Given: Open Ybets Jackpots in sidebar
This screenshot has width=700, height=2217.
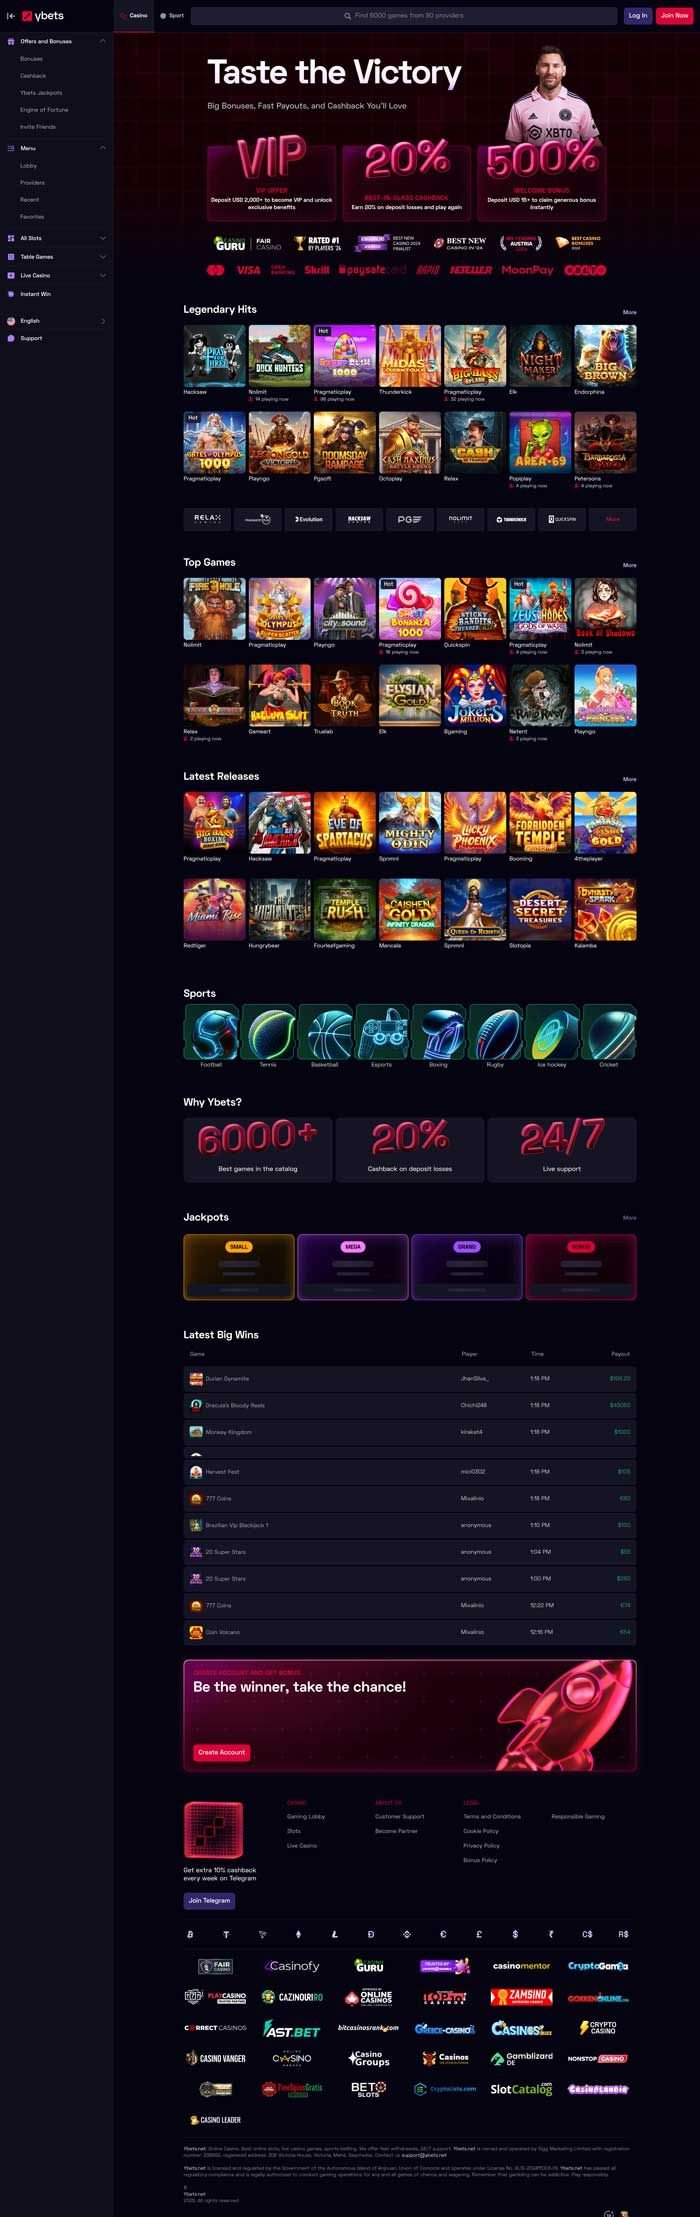Looking at the screenshot, I should [41, 93].
